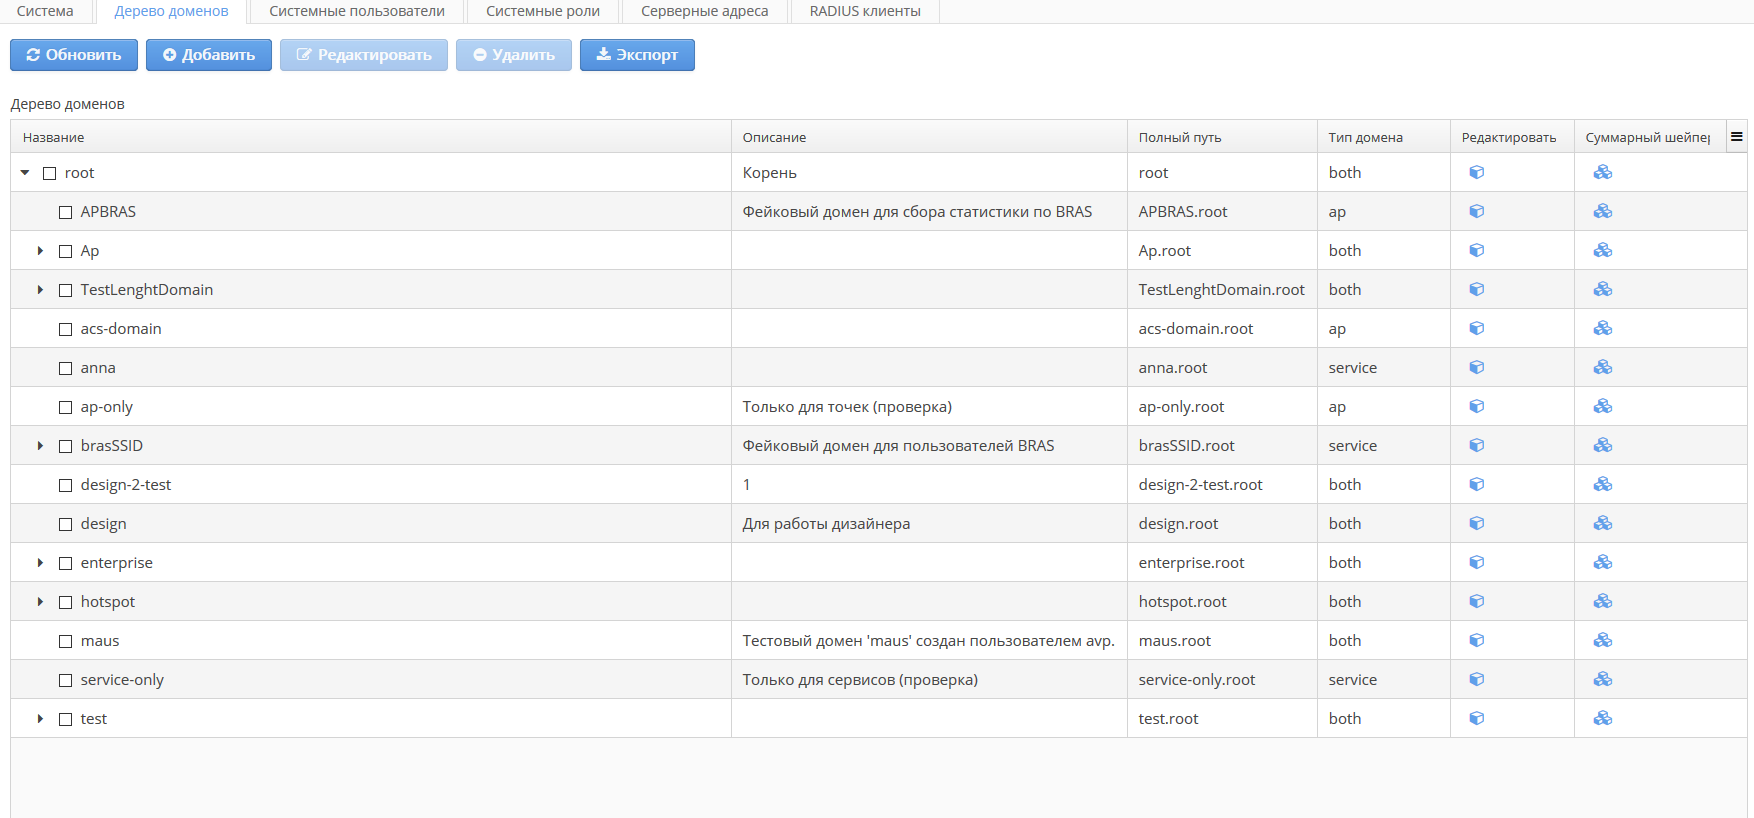The width and height of the screenshot is (1754, 818).
Task: Expand the TestLenghtDomain node
Action: coord(40,290)
